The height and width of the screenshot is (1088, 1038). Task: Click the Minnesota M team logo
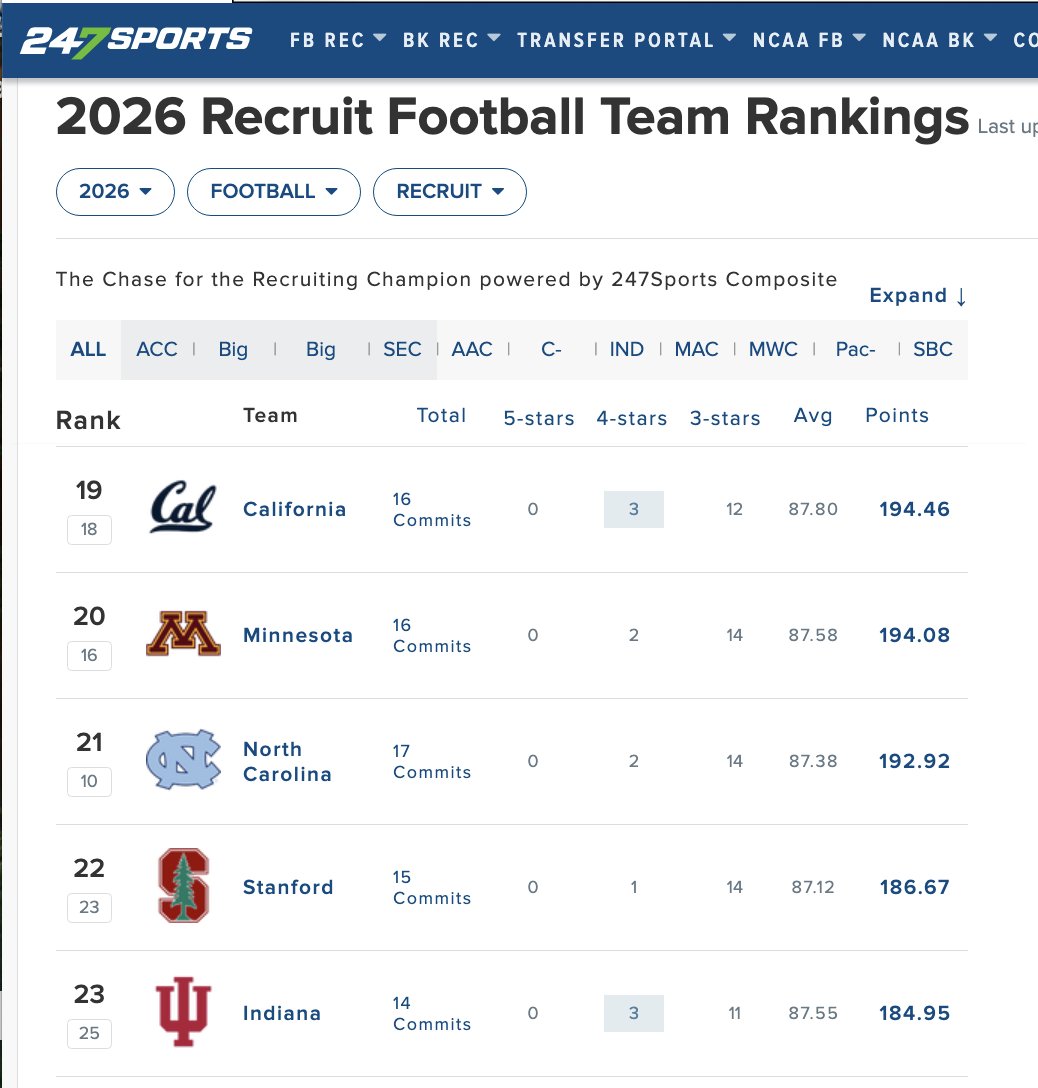183,634
